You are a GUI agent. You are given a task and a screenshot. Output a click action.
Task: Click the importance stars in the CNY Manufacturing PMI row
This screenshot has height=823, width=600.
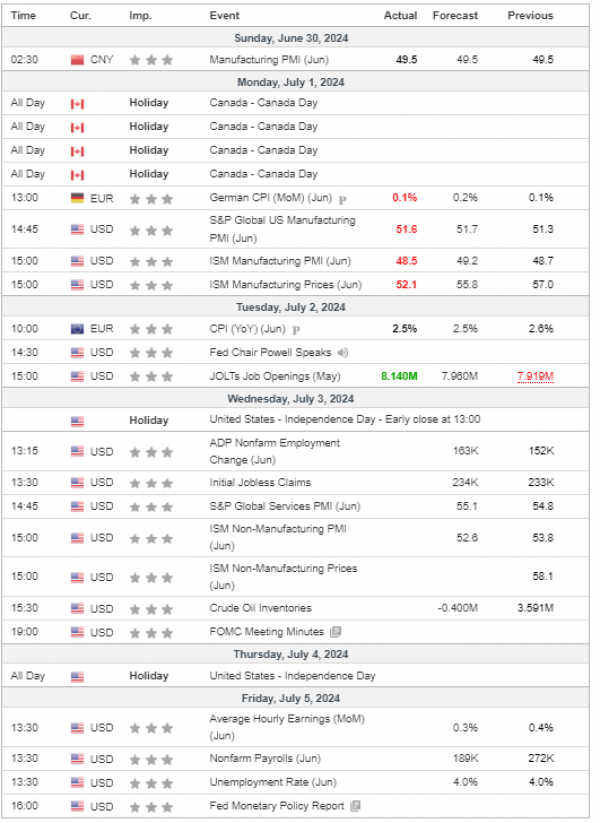pyautogui.click(x=151, y=60)
